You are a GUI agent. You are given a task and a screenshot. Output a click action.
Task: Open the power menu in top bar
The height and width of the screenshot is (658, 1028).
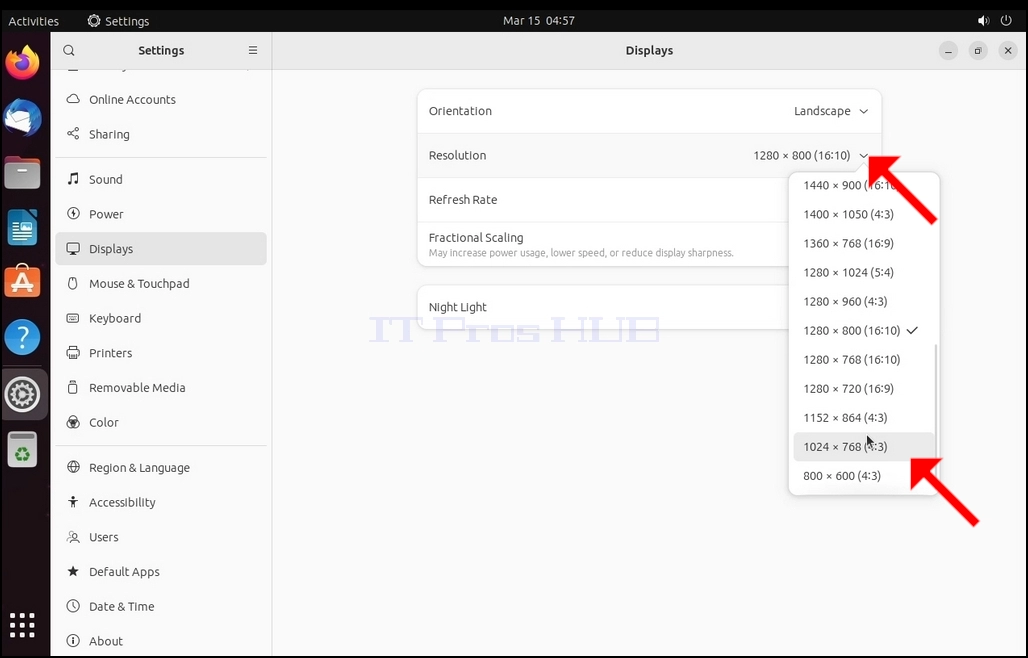click(1006, 21)
